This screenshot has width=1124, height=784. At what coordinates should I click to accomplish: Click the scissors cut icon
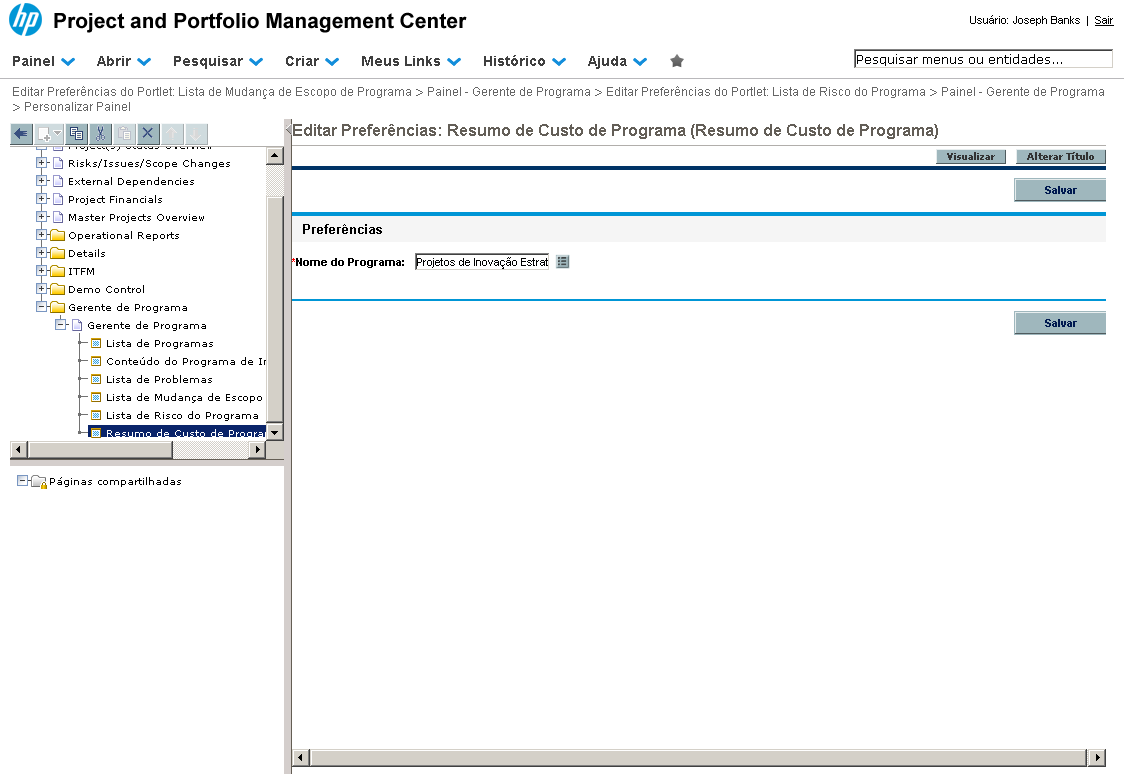pyautogui.click(x=100, y=133)
